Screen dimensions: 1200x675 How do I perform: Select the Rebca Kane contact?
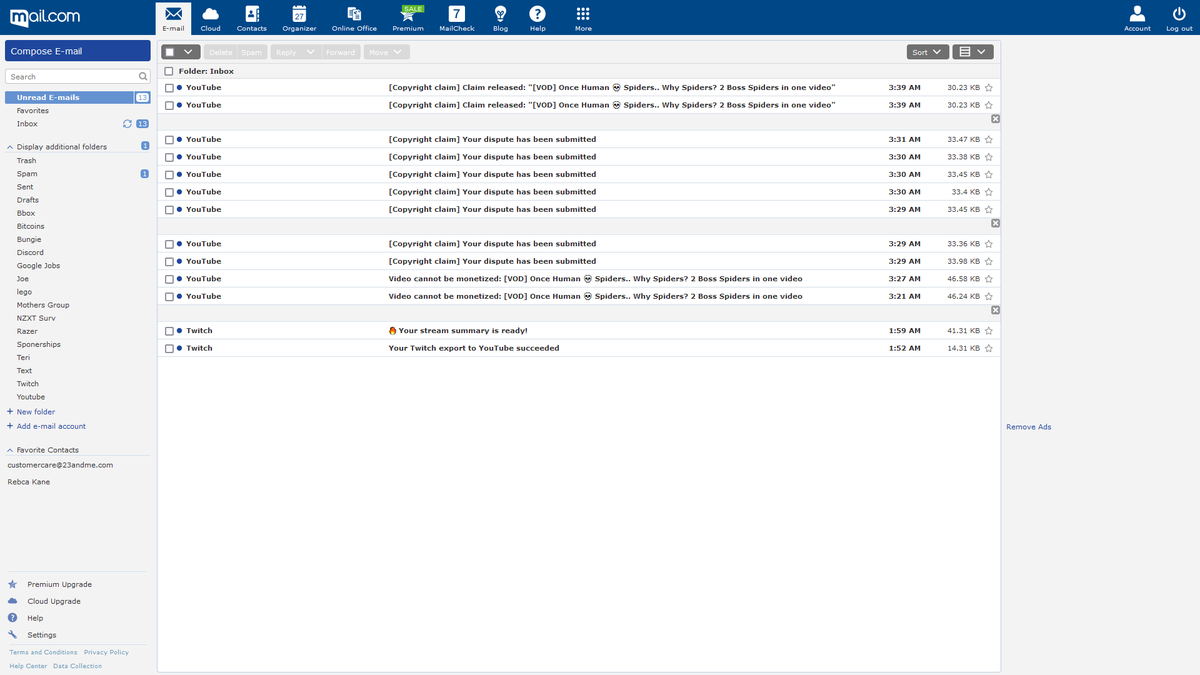pos(29,482)
